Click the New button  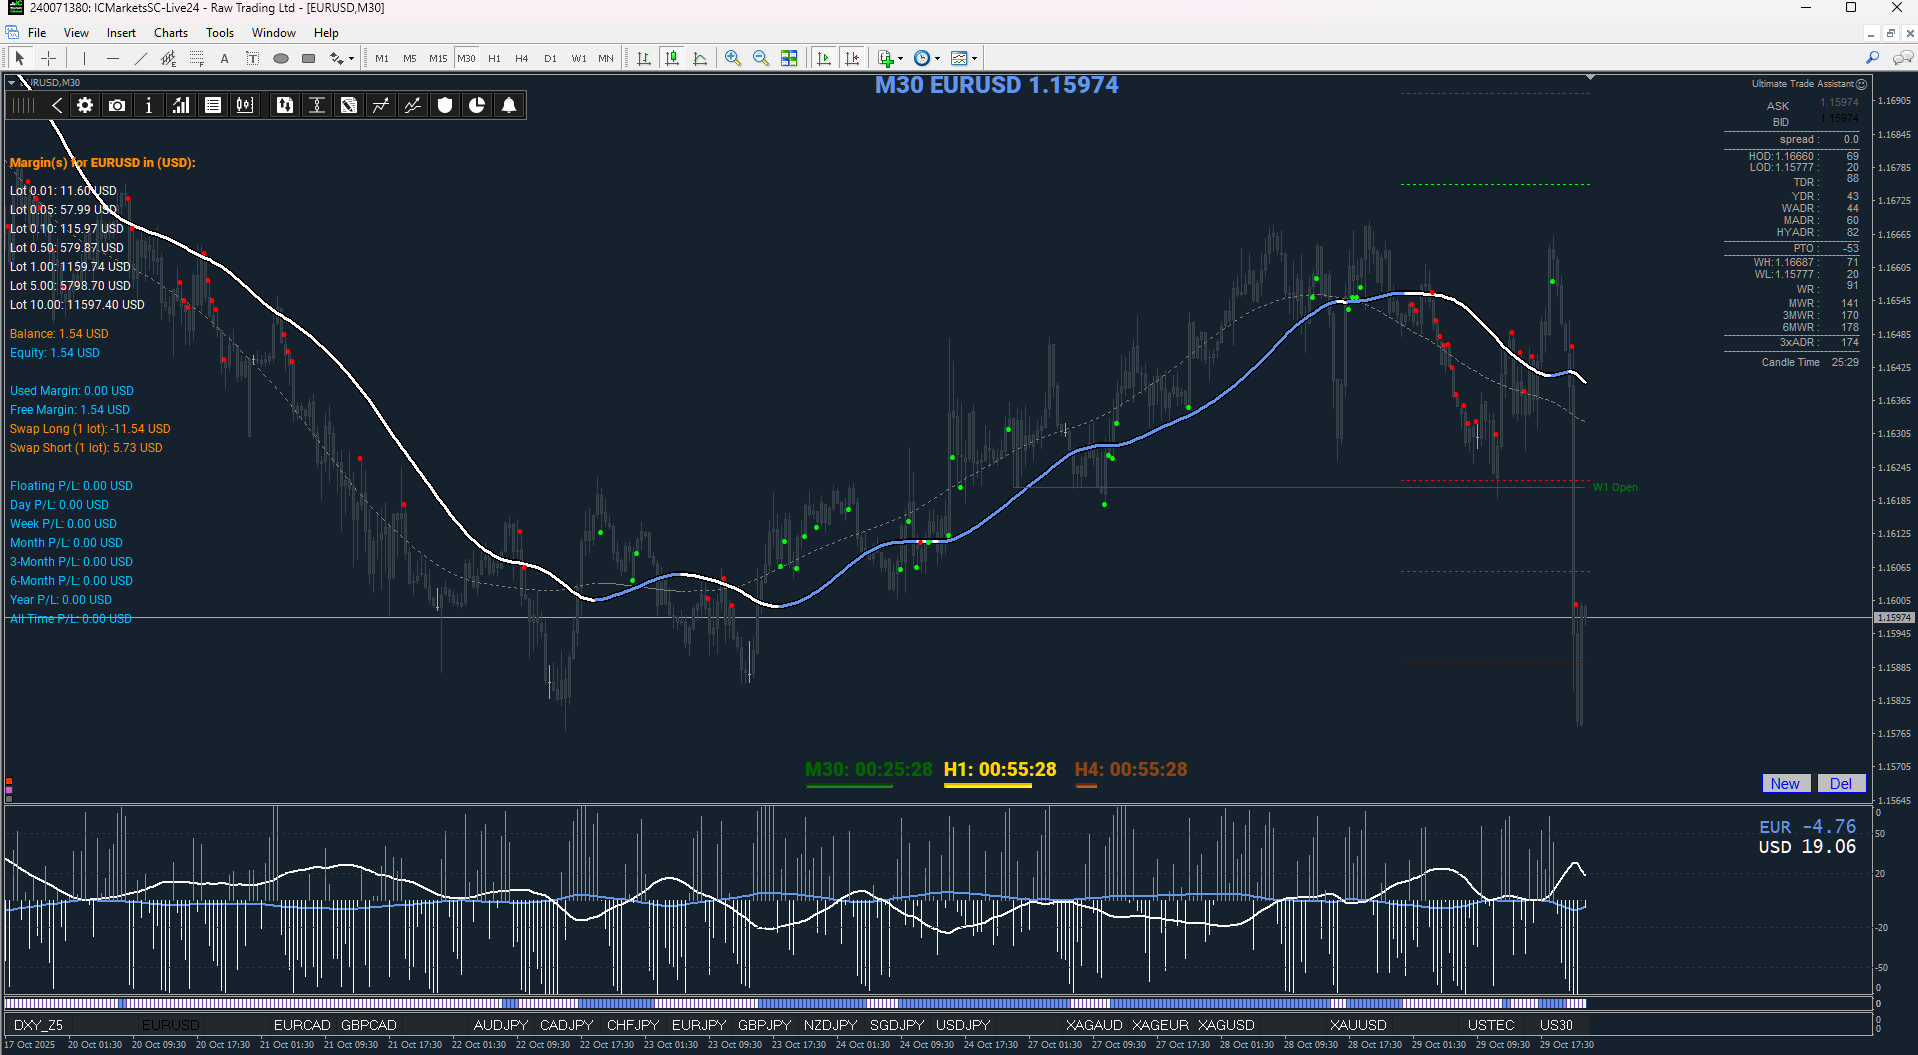click(x=1785, y=784)
